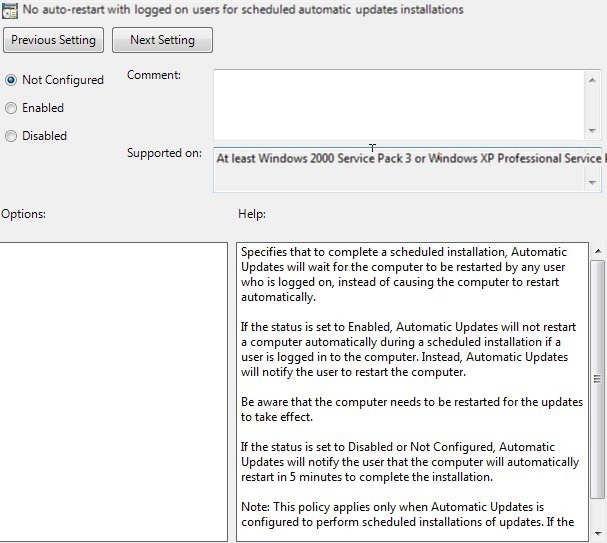Go to Next Setting
This screenshot has height=543, width=607.
[162, 40]
